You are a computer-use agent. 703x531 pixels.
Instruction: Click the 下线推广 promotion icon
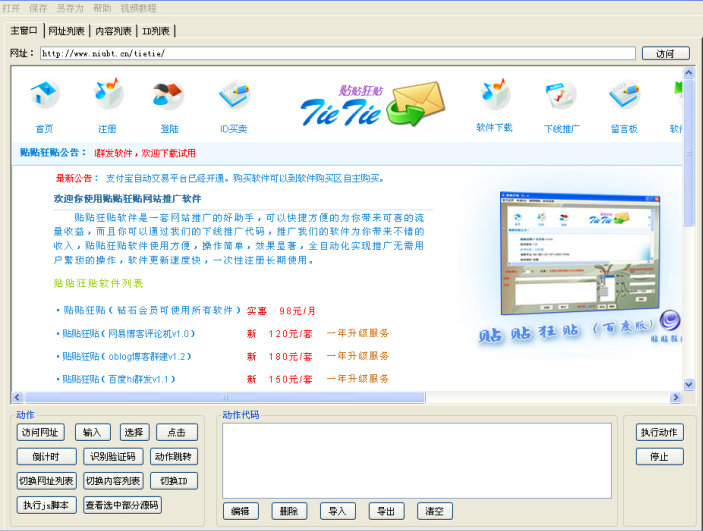point(561,97)
